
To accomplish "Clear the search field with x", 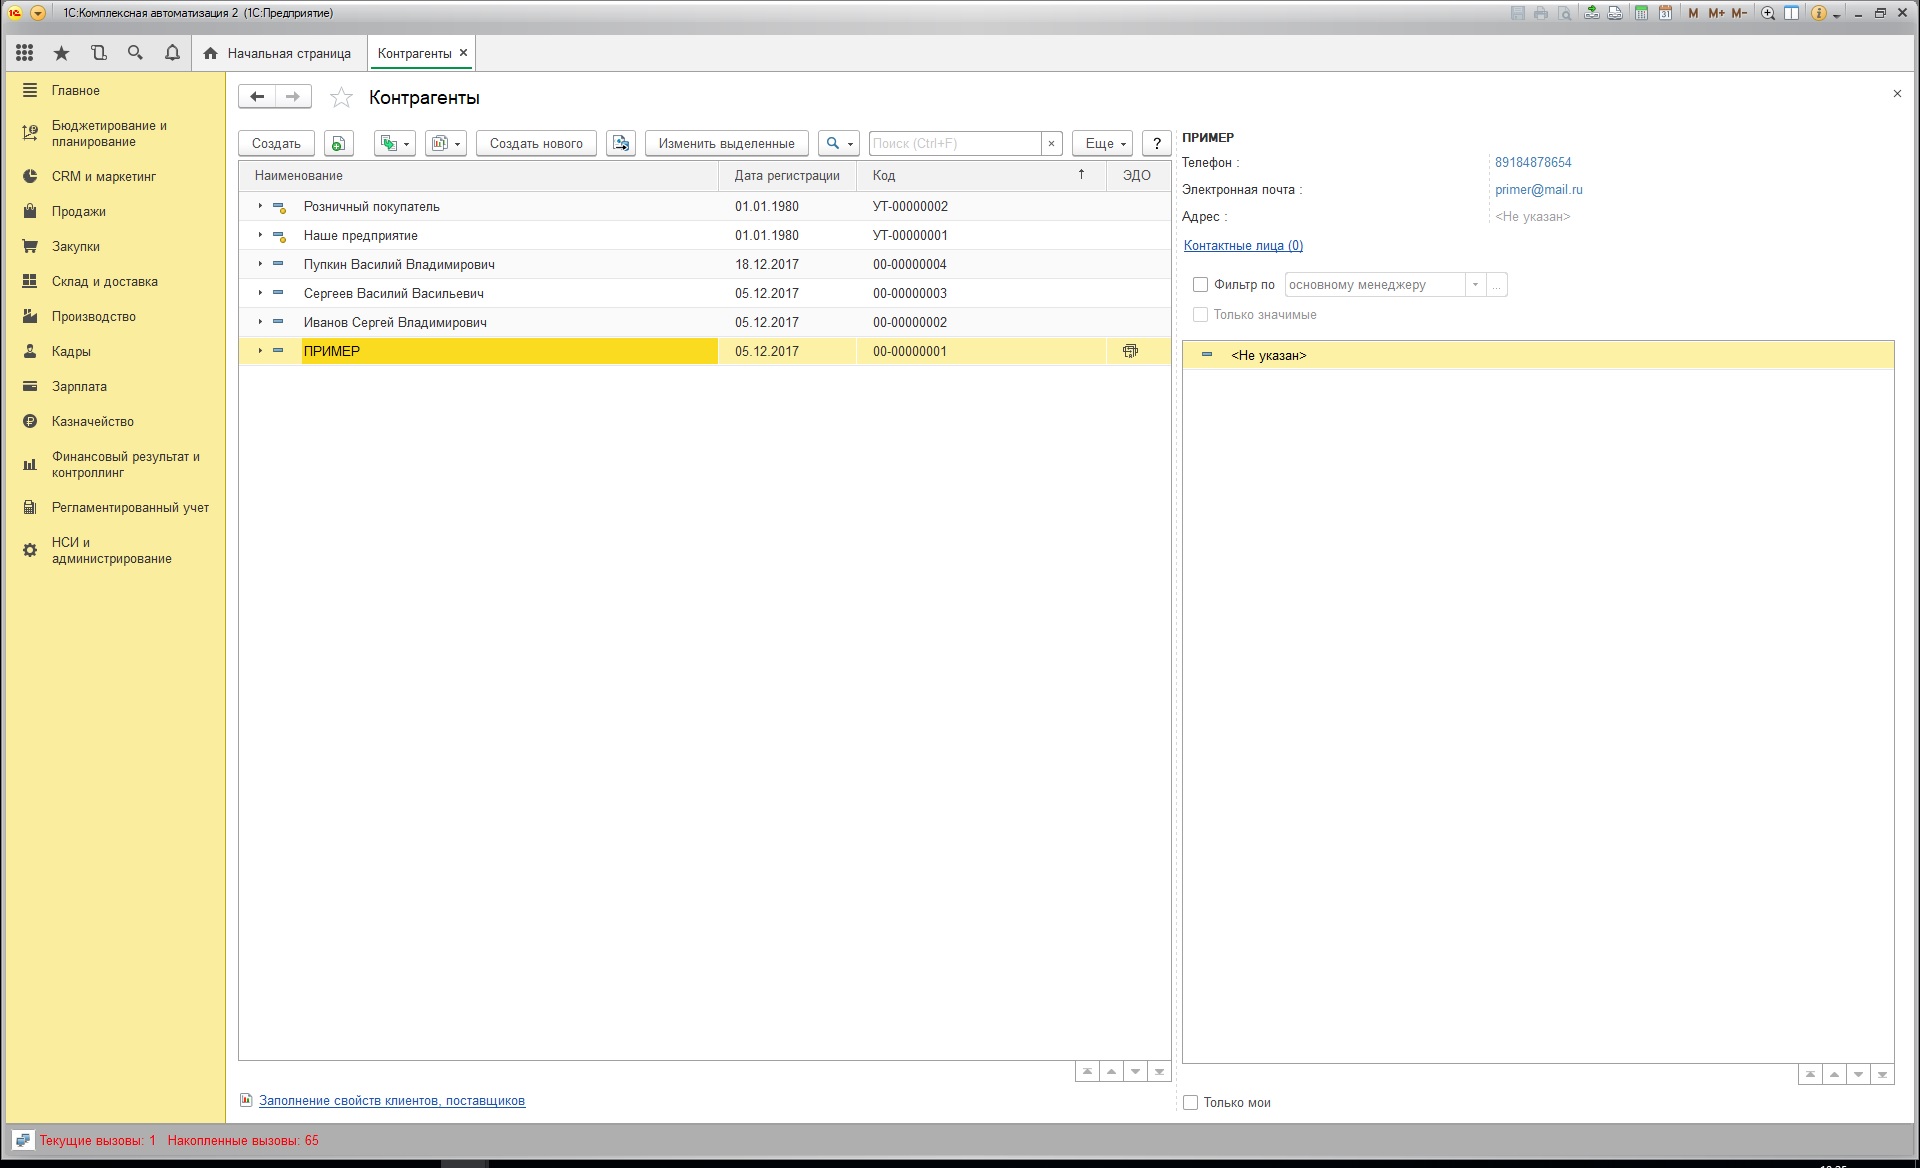I will (x=1051, y=143).
